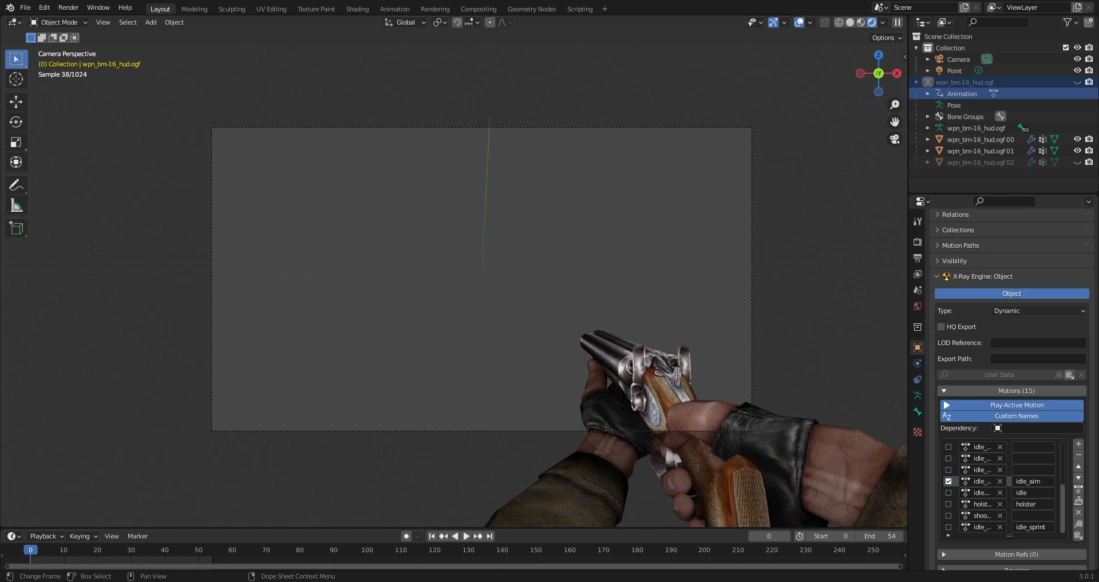Enable the HQ Export checkbox
The width and height of the screenshot is (1099, 582).
click(941, 327)
